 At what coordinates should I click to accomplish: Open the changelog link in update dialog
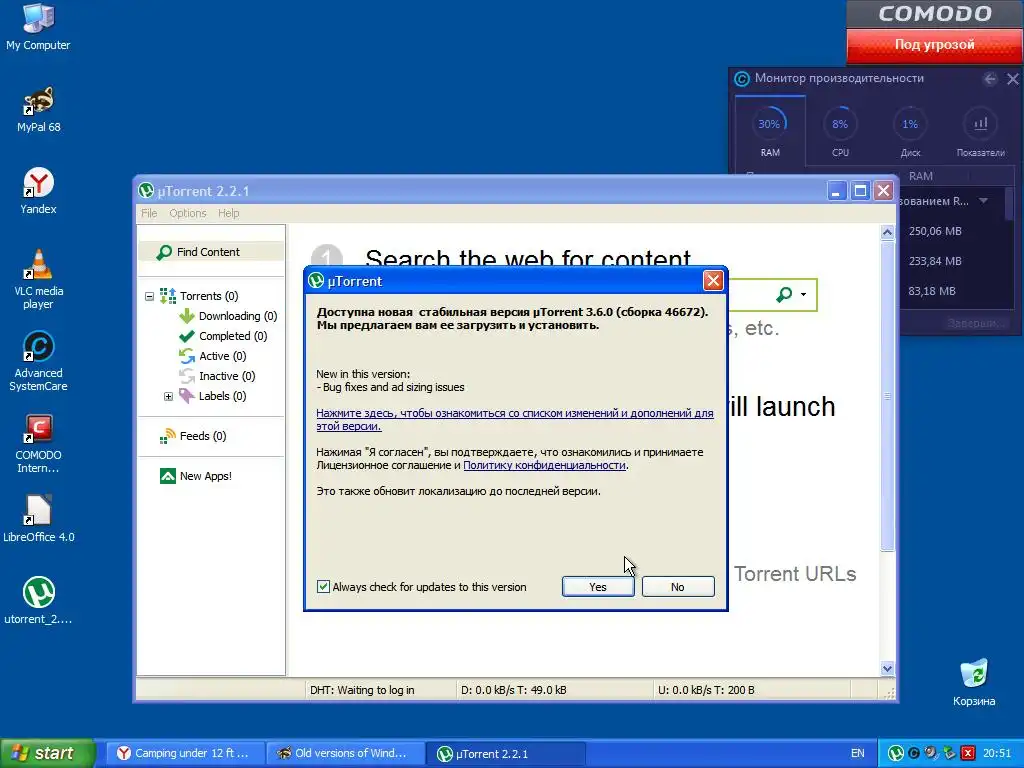[515, 419]
